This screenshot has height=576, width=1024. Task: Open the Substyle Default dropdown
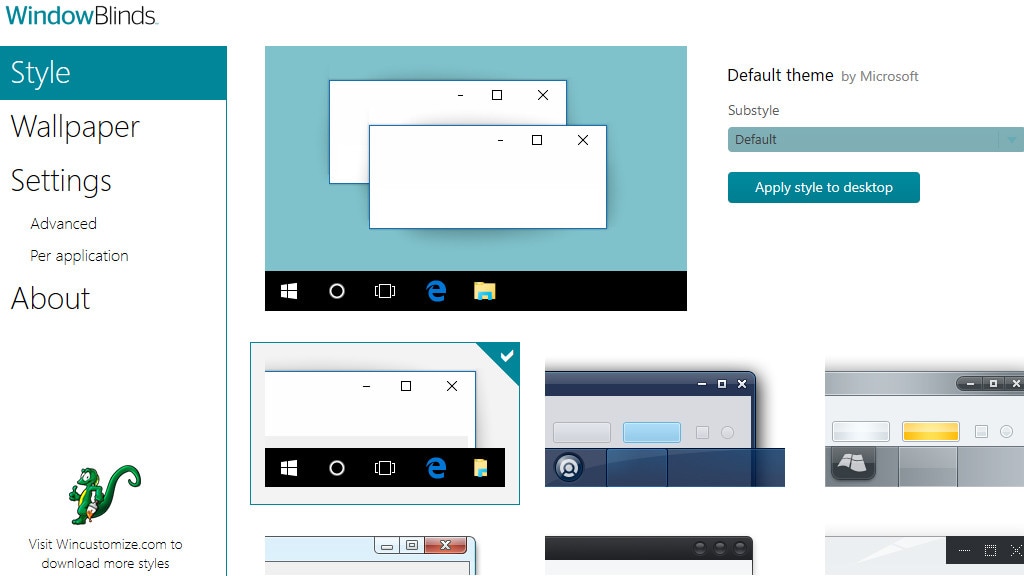[876, 139]
